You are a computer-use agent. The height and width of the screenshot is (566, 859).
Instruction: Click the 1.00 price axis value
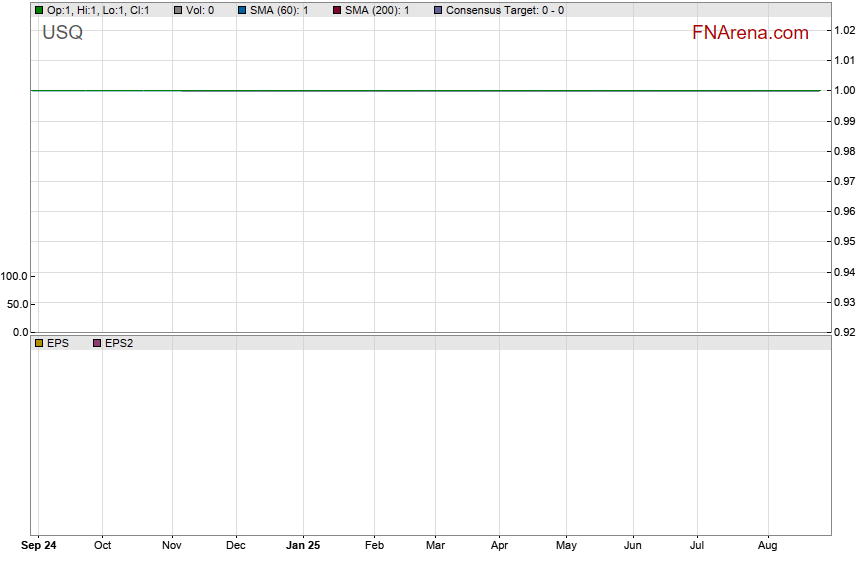(x=843, y=91)
